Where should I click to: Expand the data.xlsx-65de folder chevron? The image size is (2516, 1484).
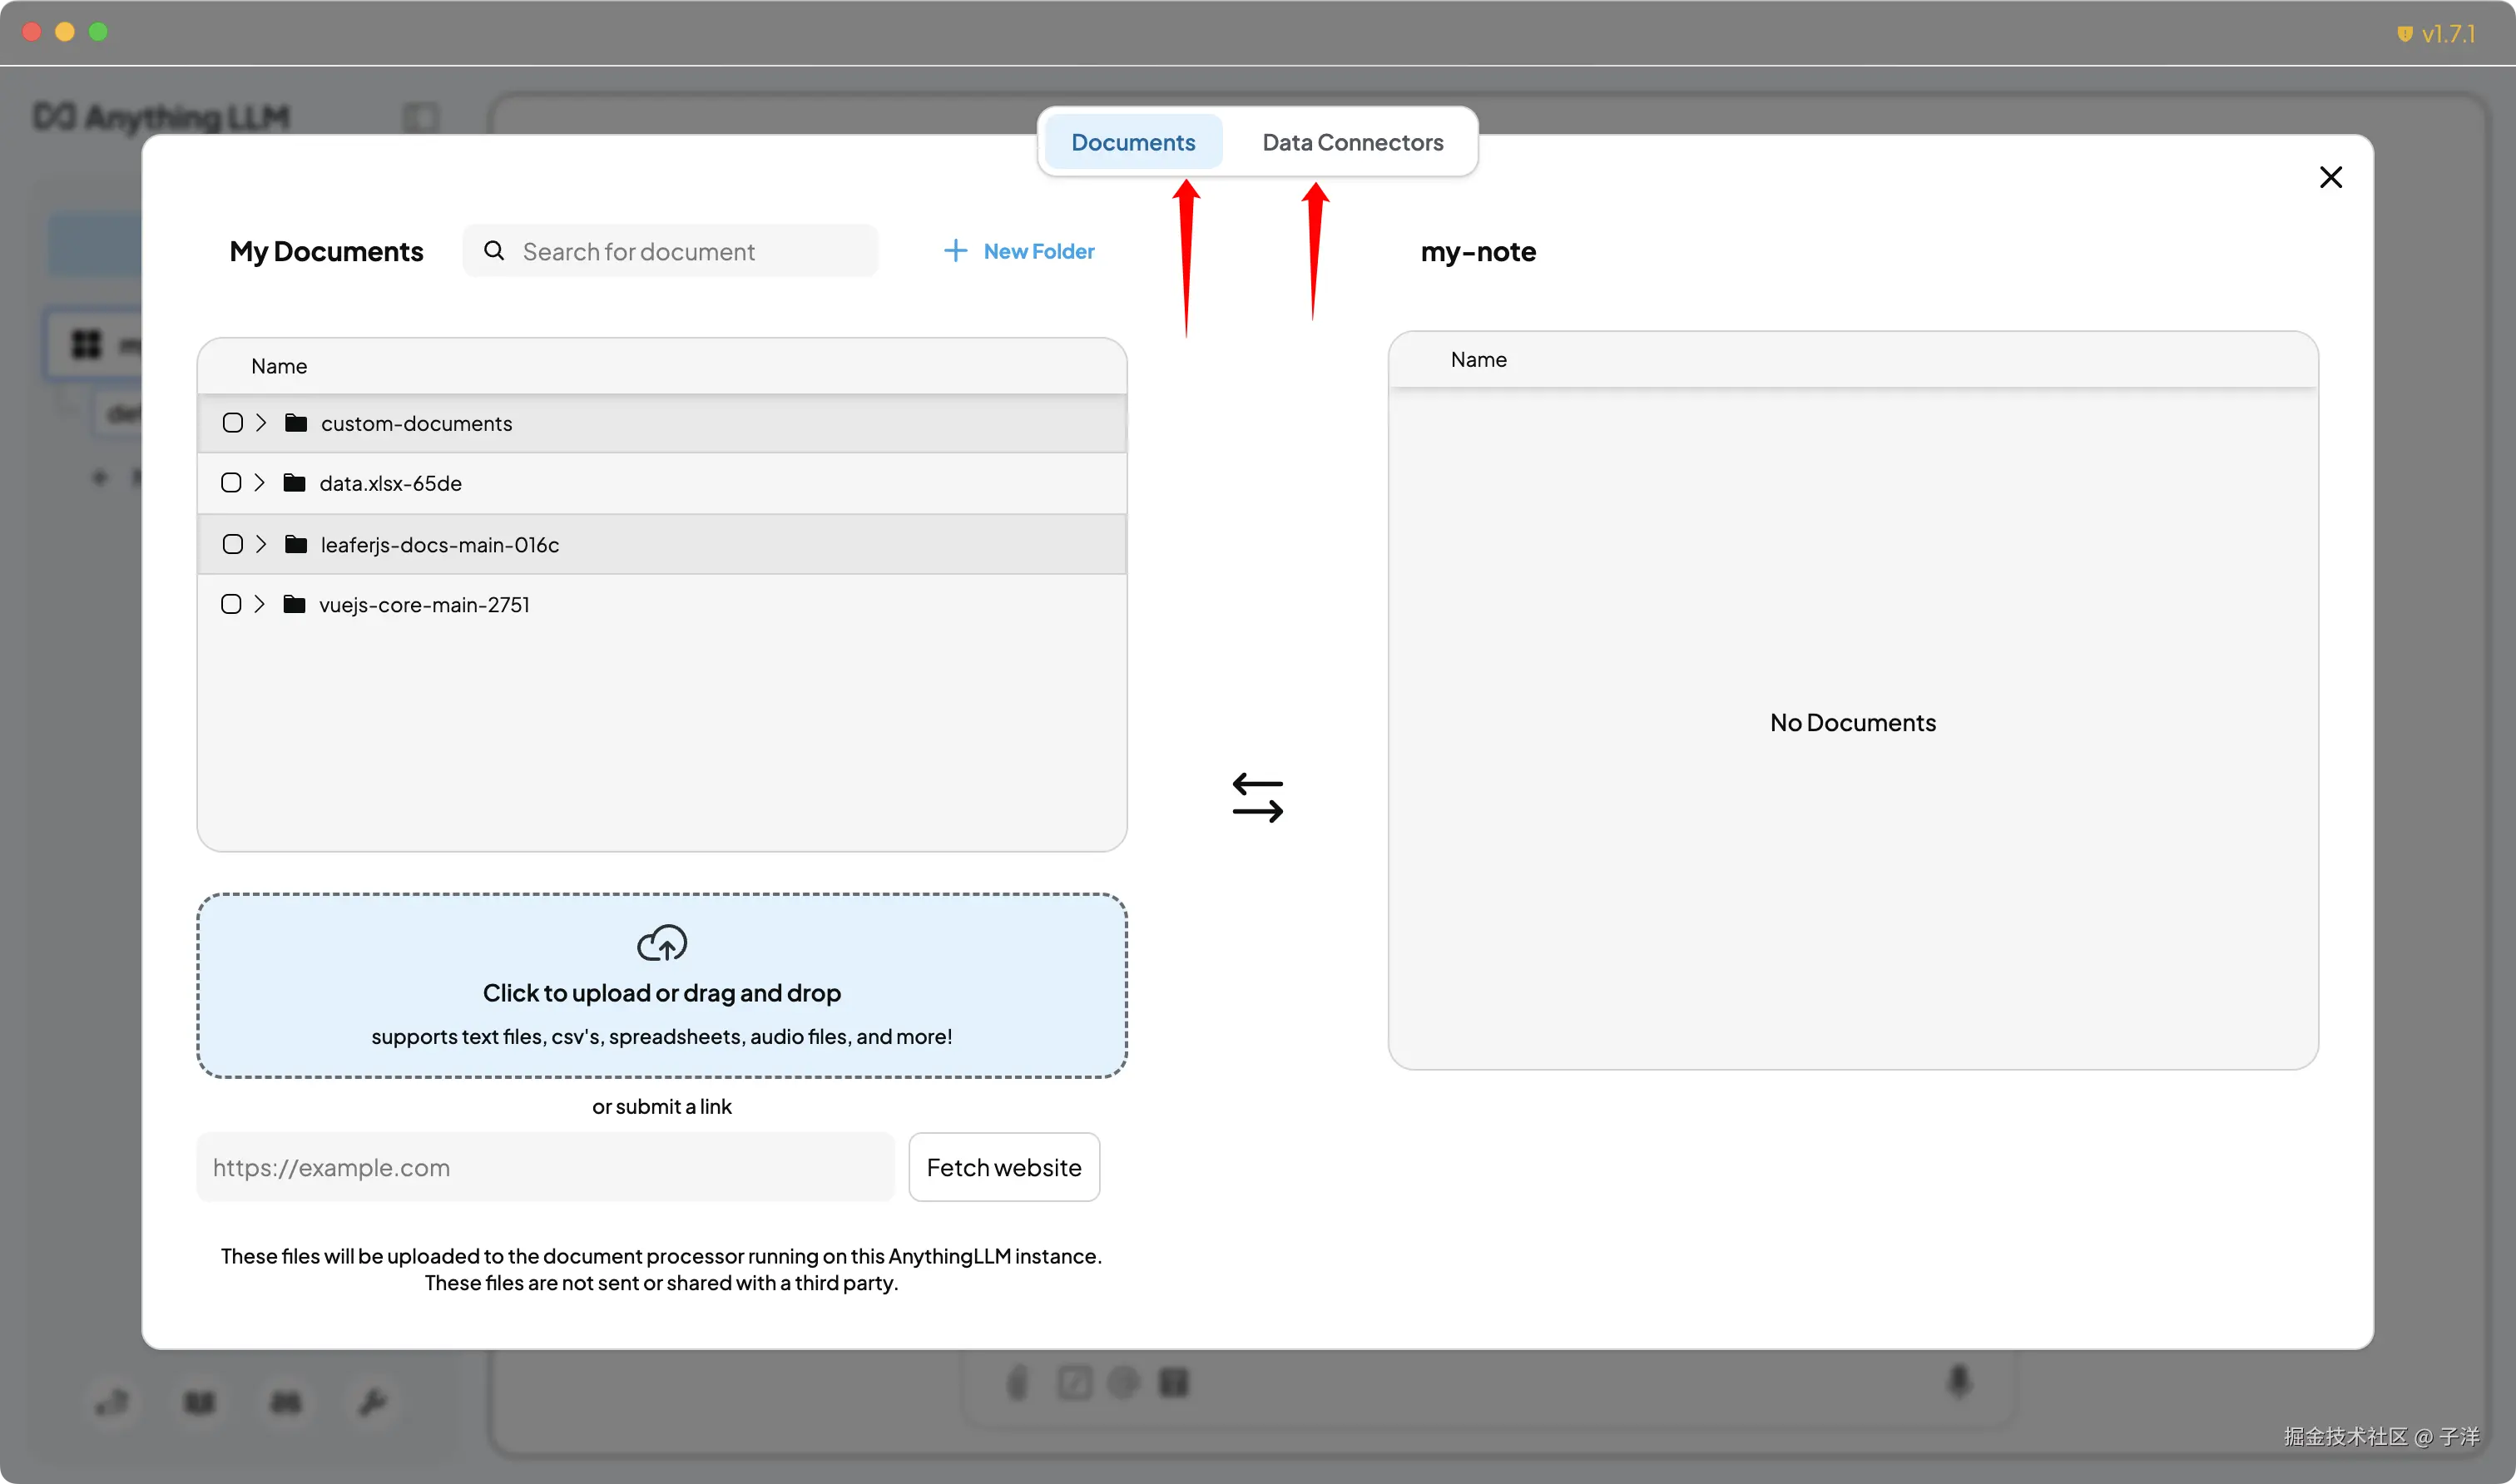click(x=259, y=483)
